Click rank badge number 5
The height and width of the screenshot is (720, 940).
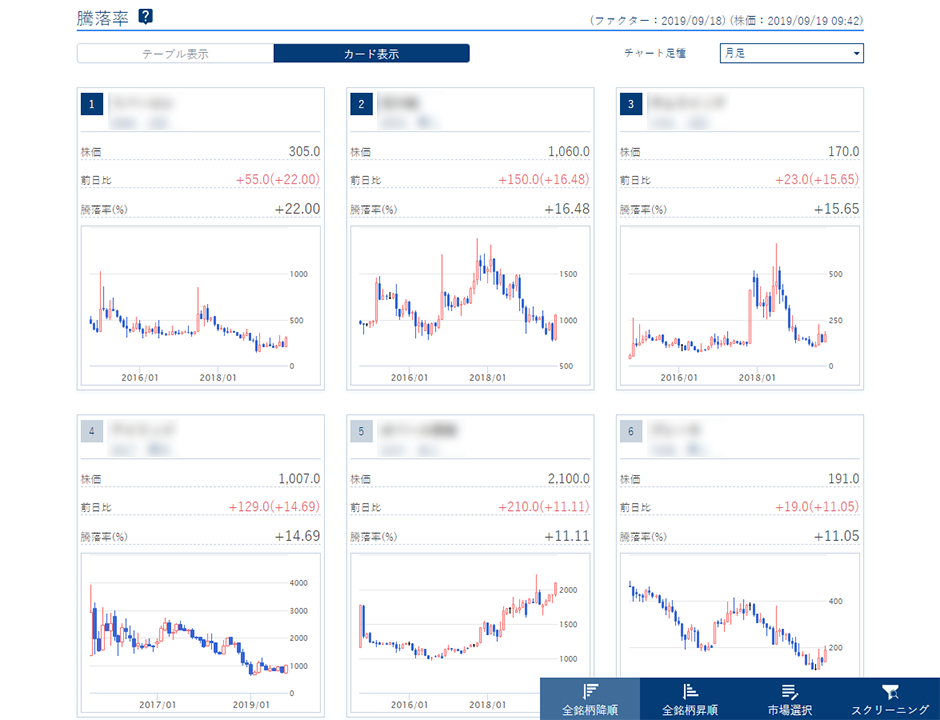[360, 431]
